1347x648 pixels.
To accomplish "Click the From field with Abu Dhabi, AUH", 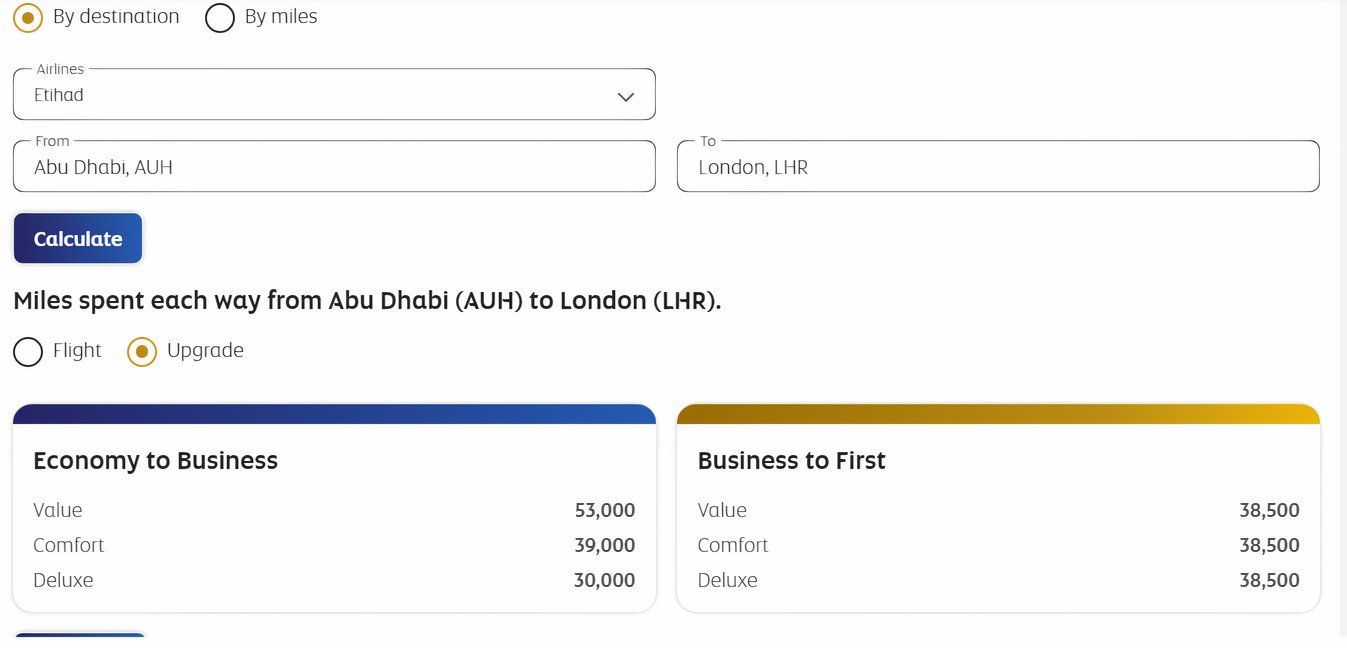I will [333, 167].
